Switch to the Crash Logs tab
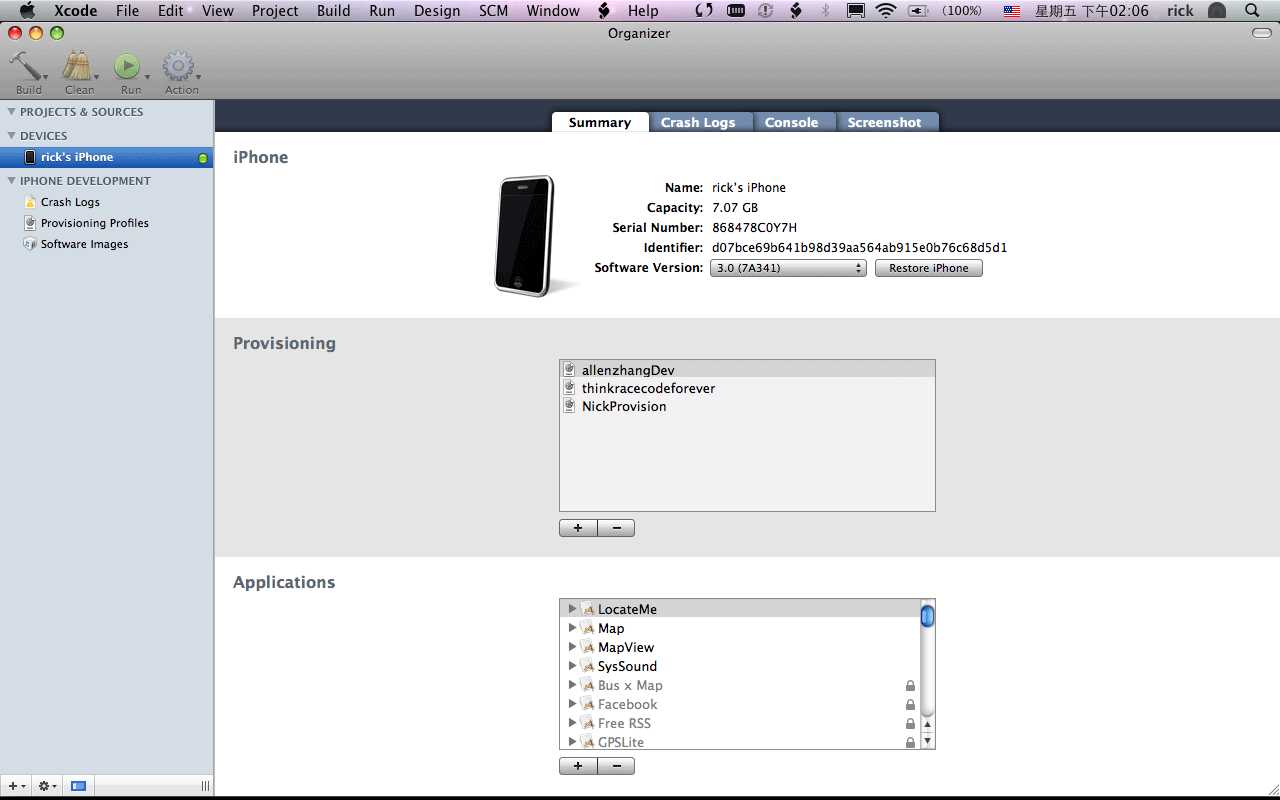The height and width of the screenshot is (800, 1280). pyautogui.click(x=698, y=122)
